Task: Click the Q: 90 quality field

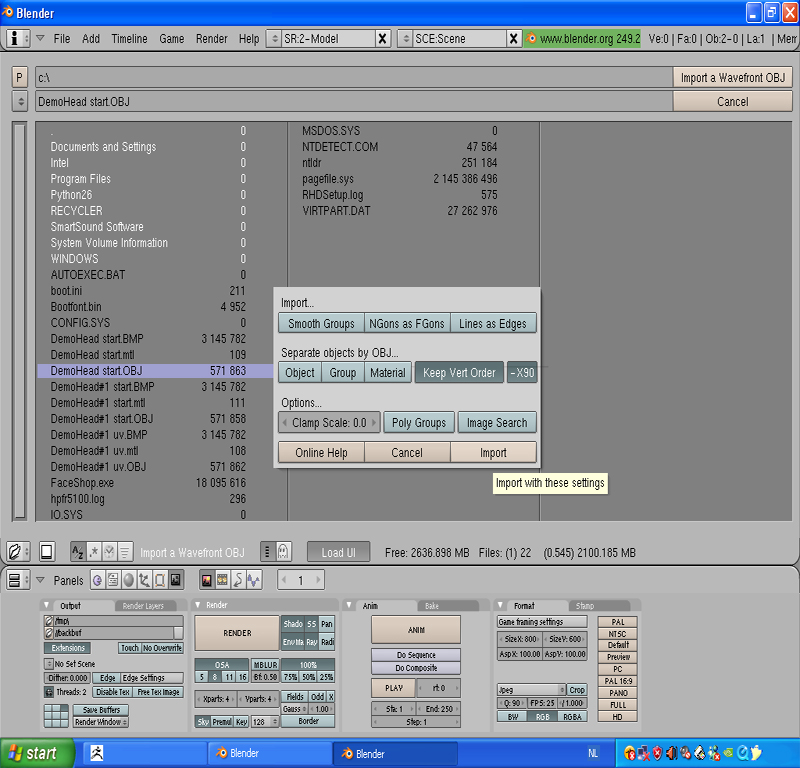Action: 512,703
